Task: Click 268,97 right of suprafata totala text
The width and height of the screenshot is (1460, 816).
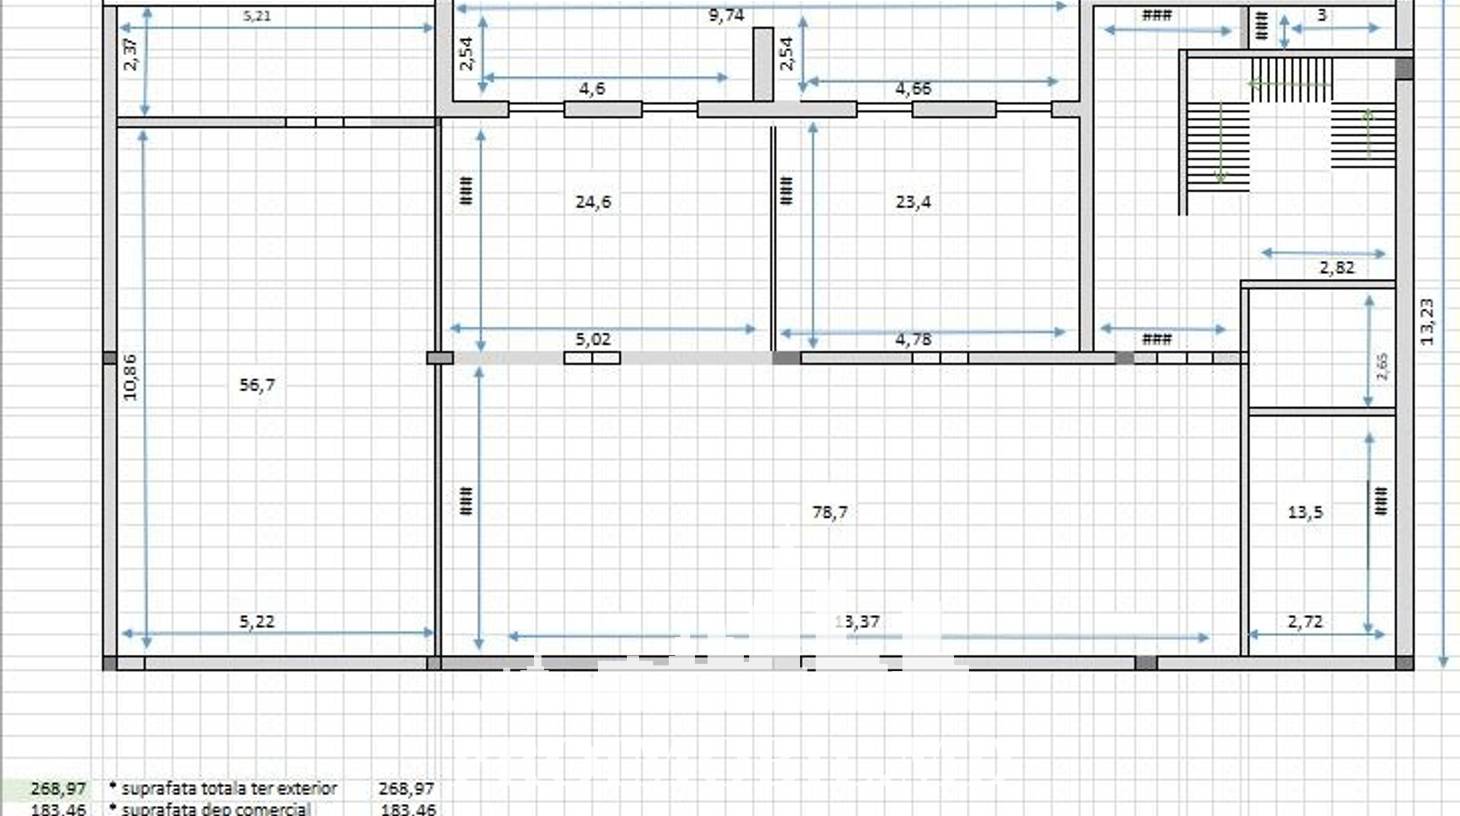Action: coord(406,789)
